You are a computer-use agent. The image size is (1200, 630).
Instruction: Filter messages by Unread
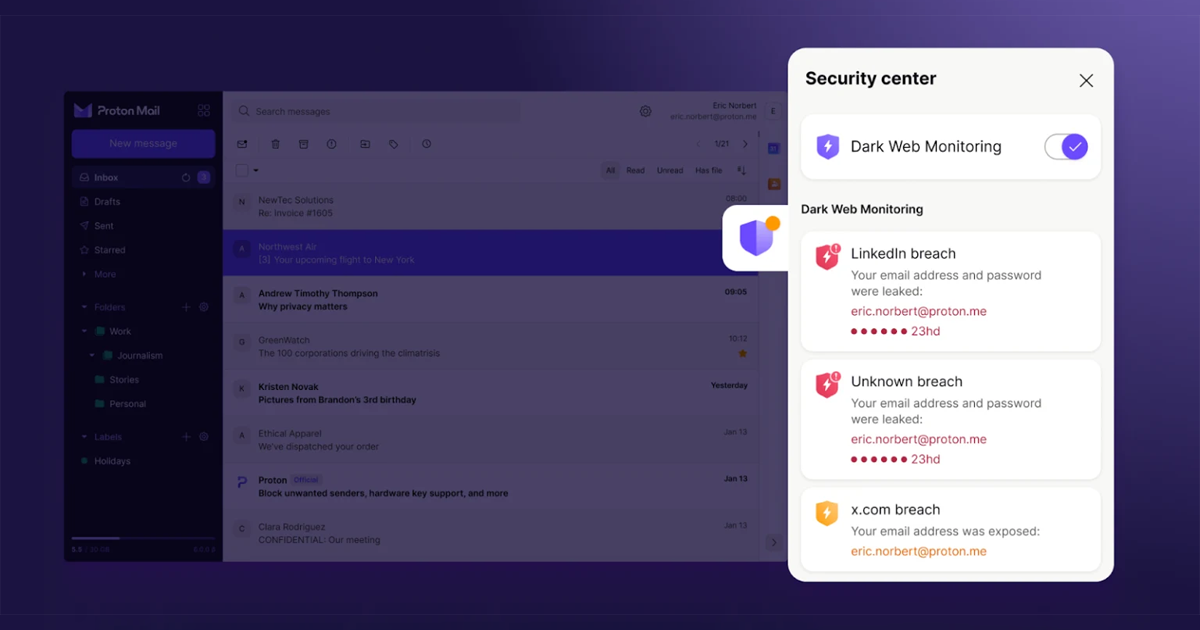click(670, 170)
